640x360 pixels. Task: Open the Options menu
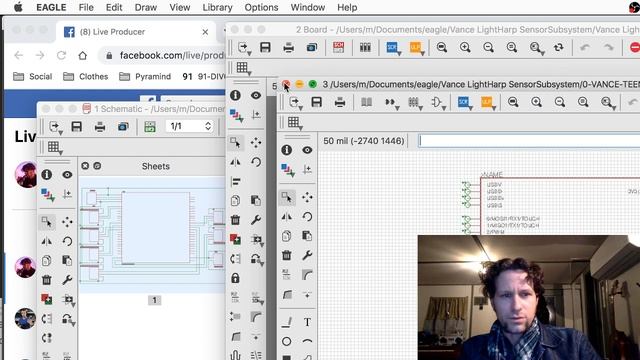point(261,7)
